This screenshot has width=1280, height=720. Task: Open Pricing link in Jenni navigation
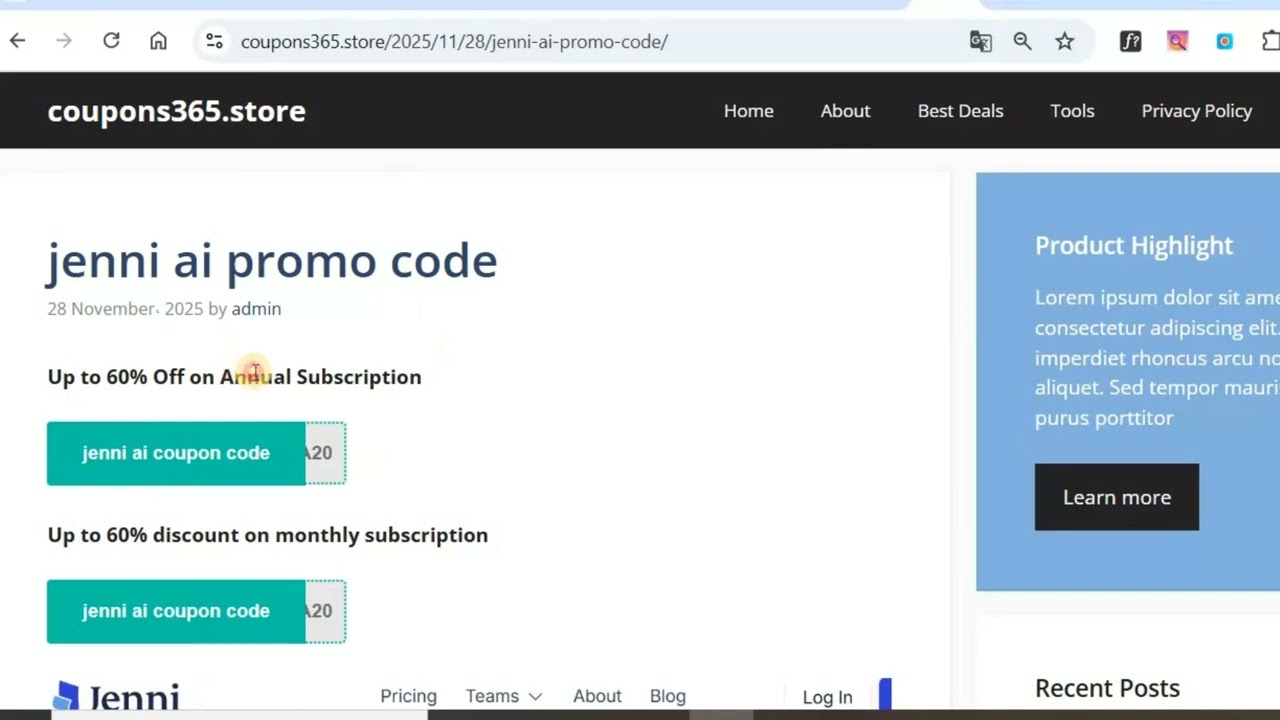point(408,696)
